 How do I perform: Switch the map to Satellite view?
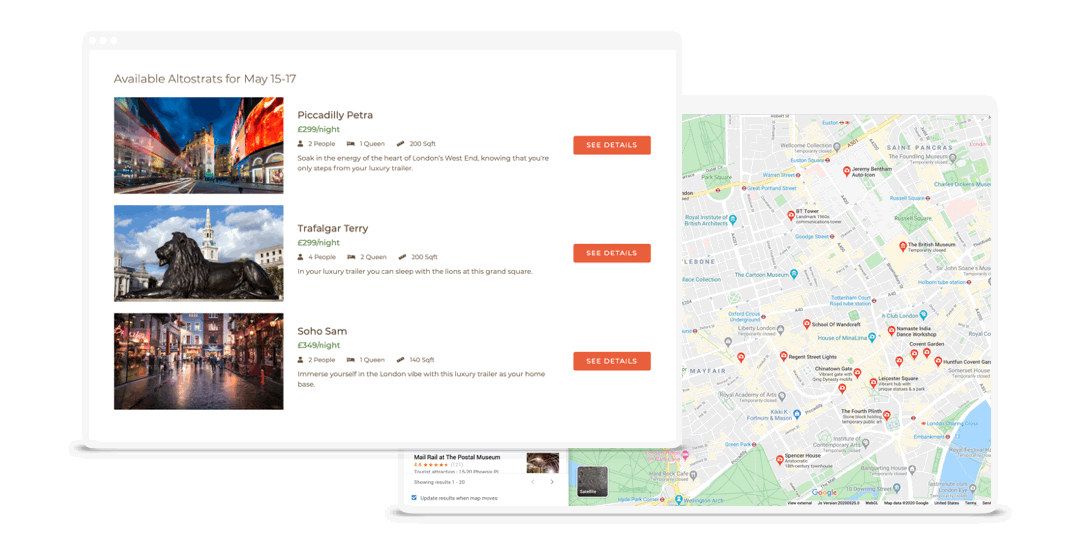[592, 482]
